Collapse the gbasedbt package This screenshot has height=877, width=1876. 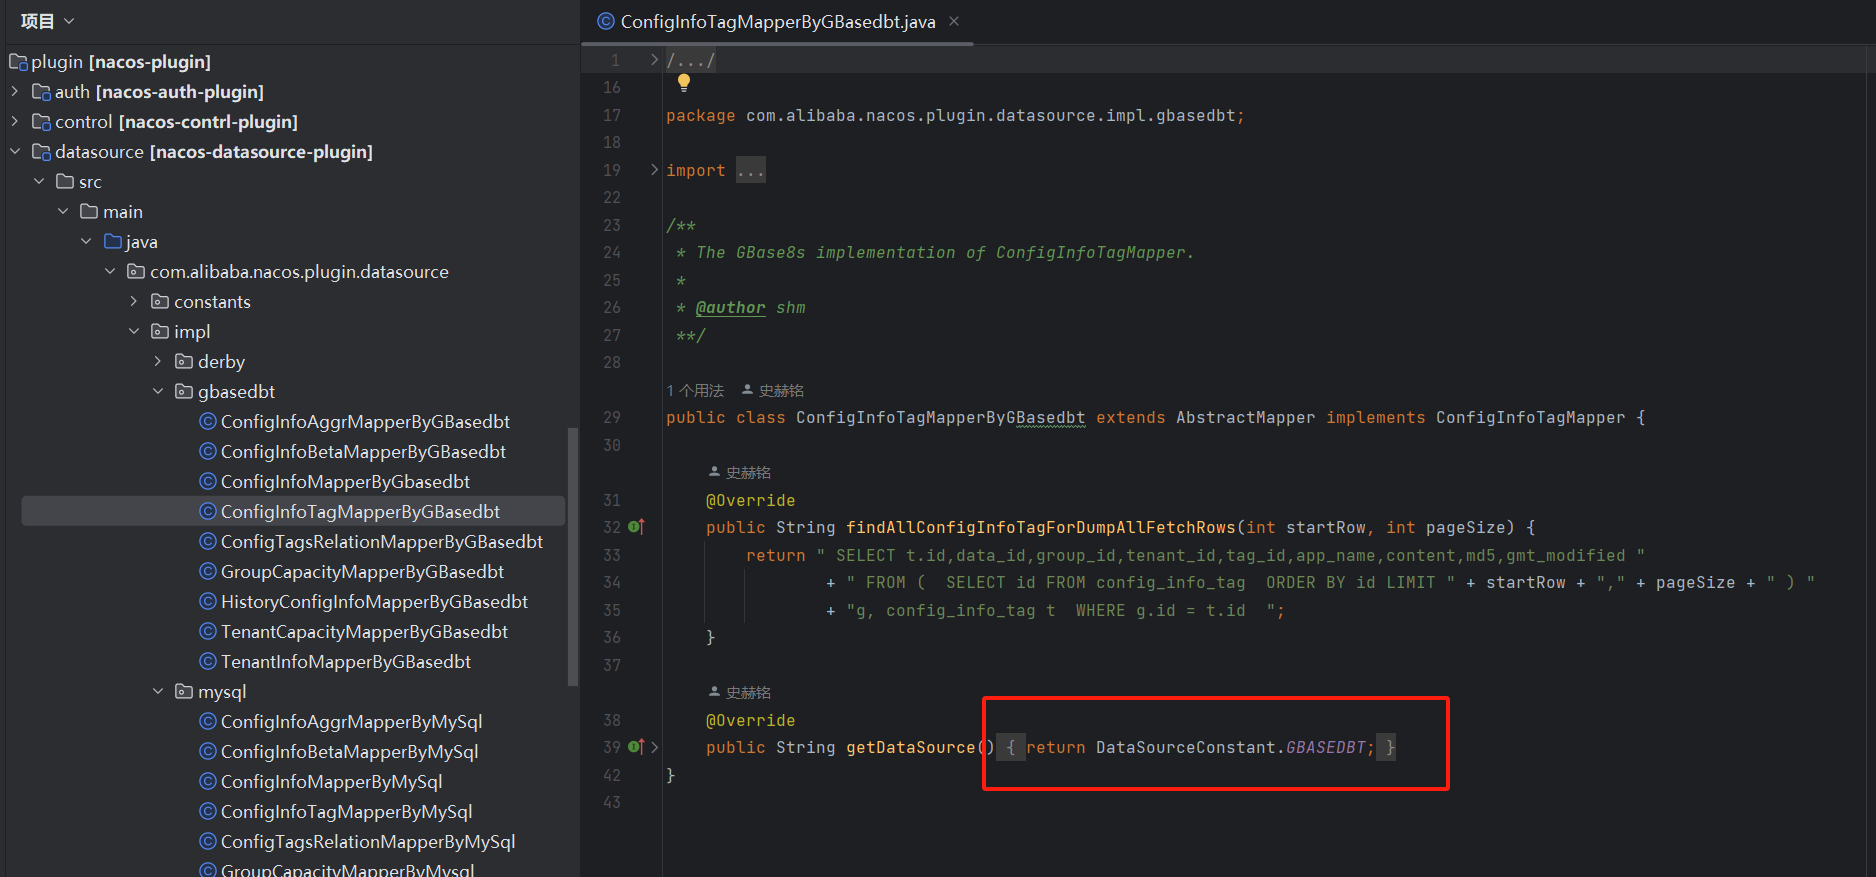coord(158,392)
